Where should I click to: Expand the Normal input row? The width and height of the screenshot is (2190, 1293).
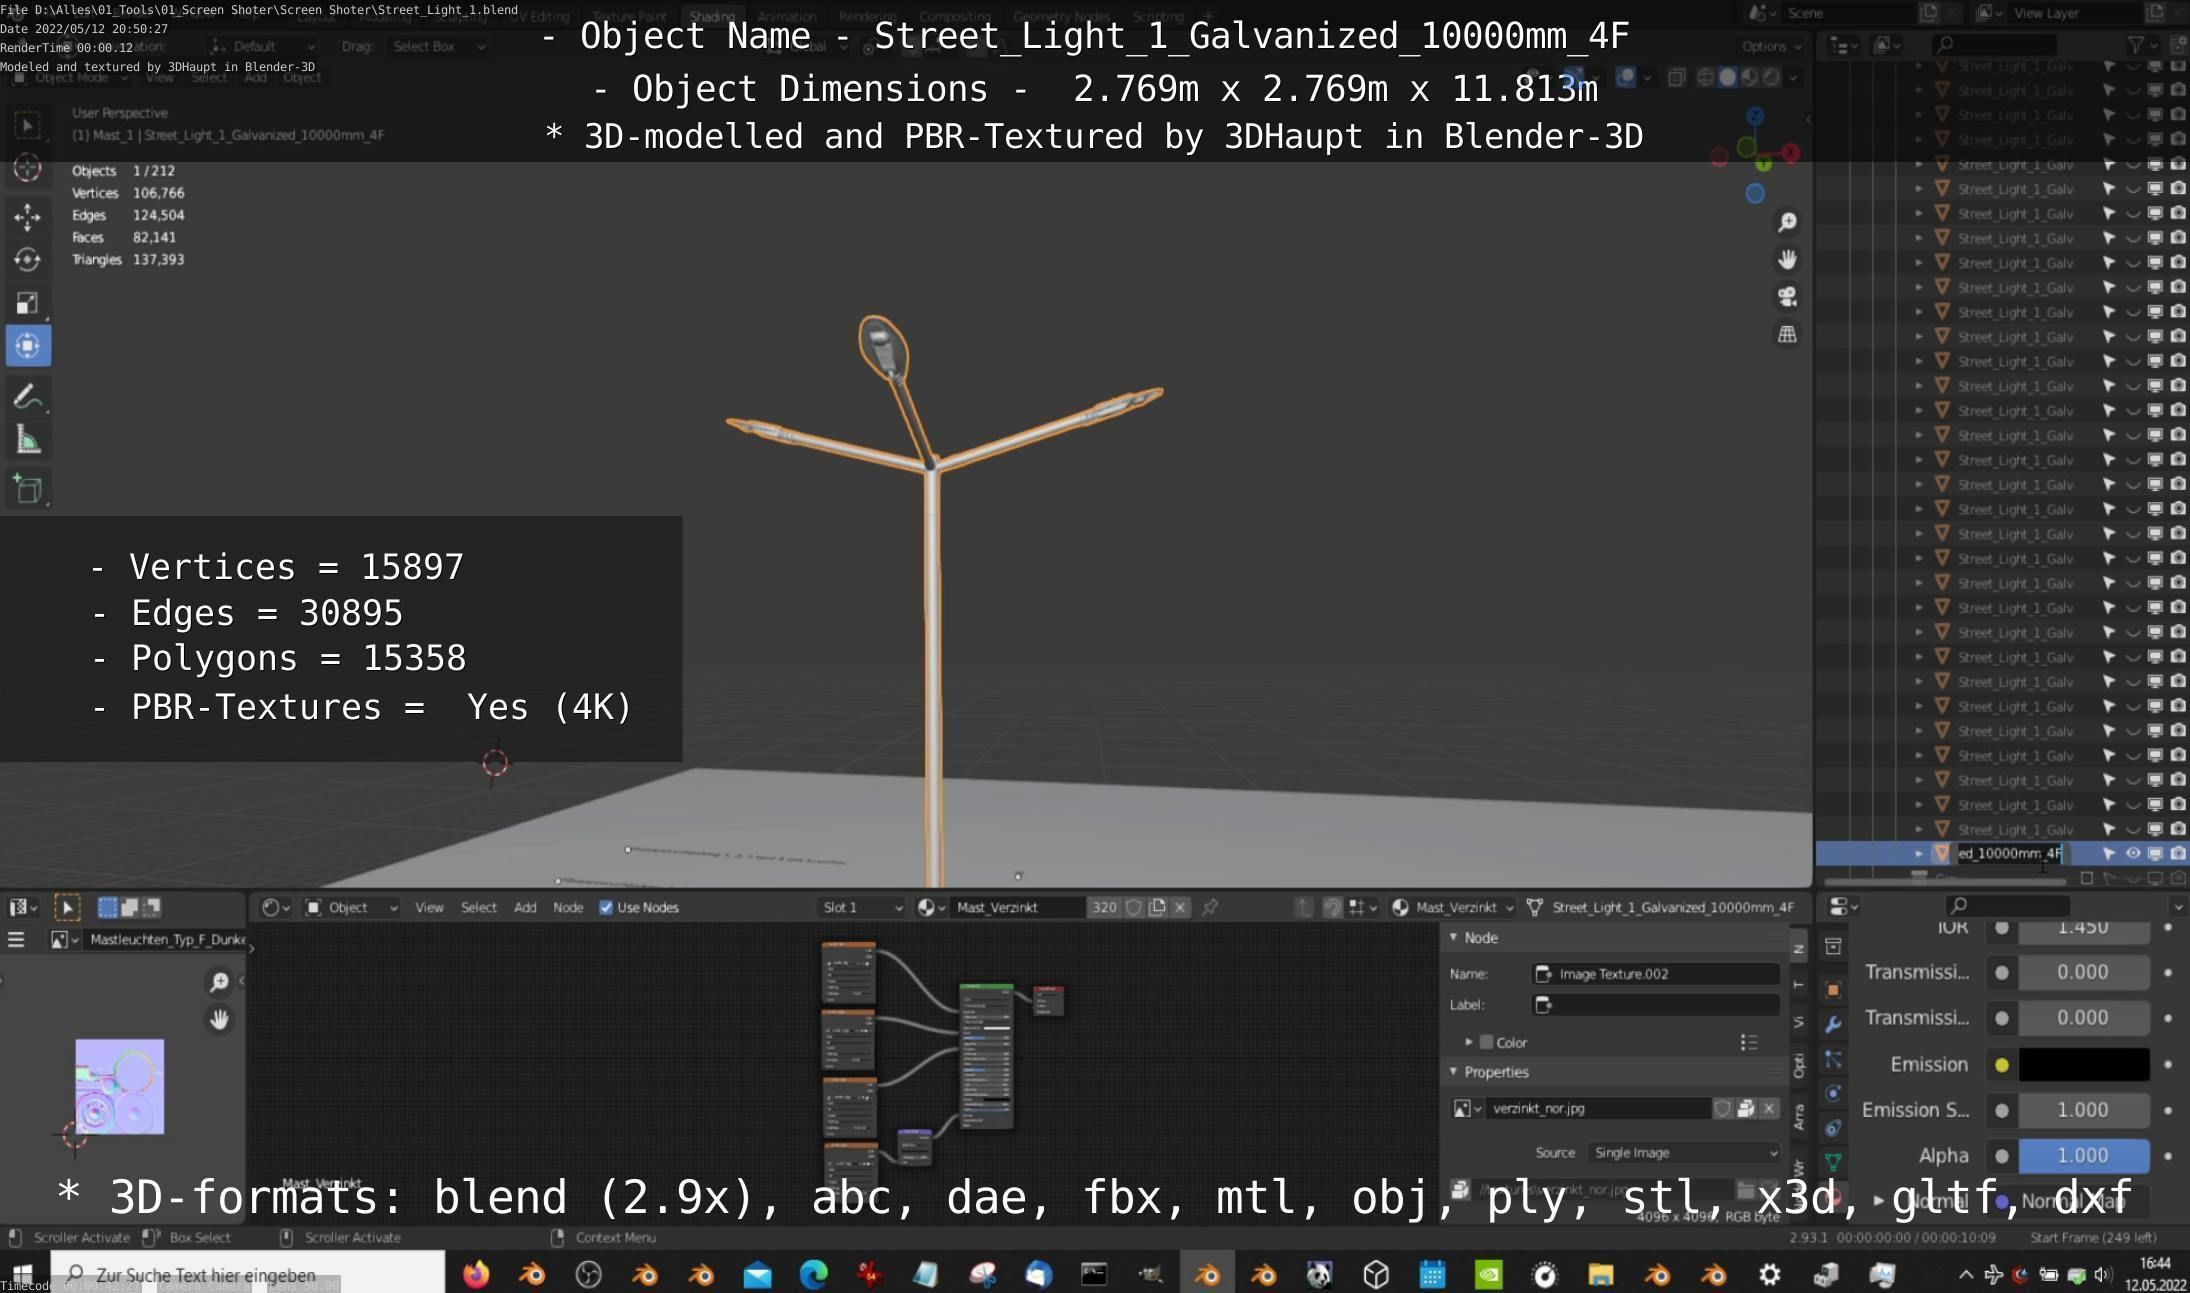point(1878,1200)
